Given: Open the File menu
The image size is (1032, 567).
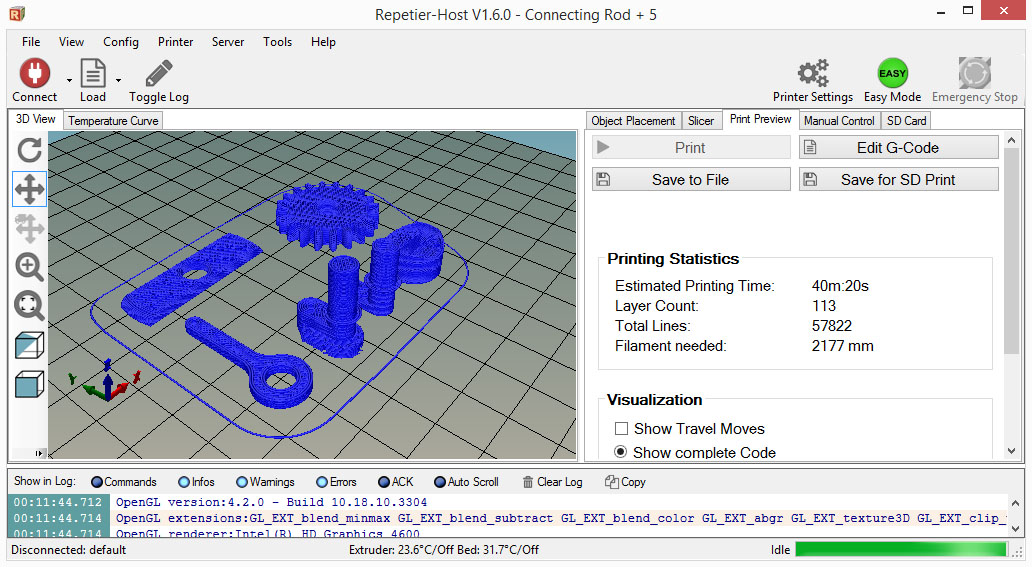Looking at the screenshot, I should [31, 41].
